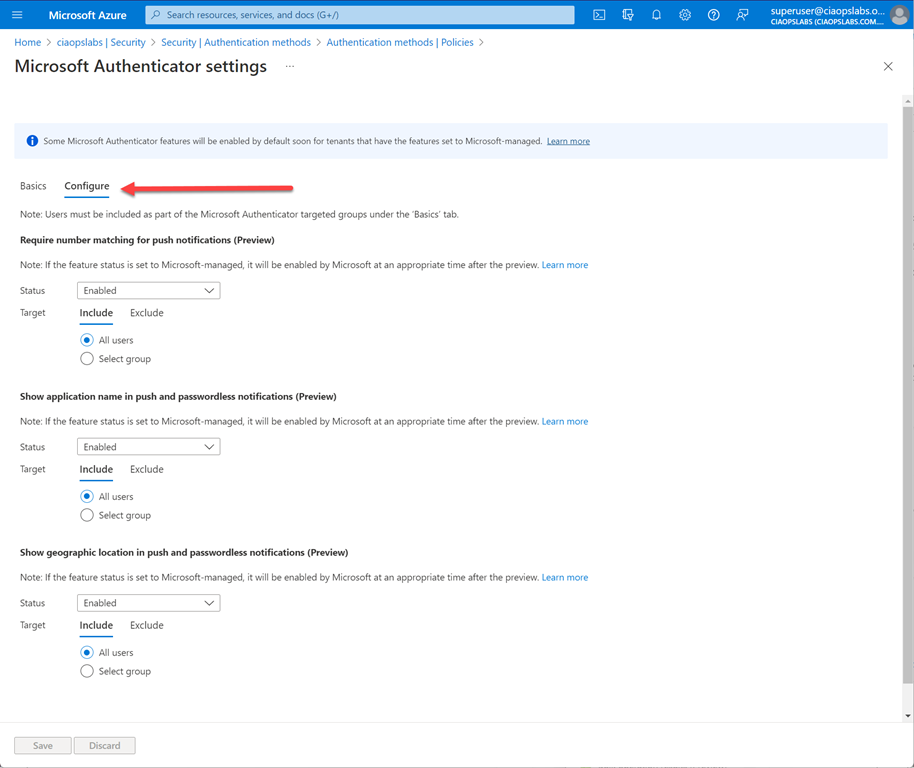Open the Feedback icon in header
Viewport: 914px width, 768px height.
point(742,15)
